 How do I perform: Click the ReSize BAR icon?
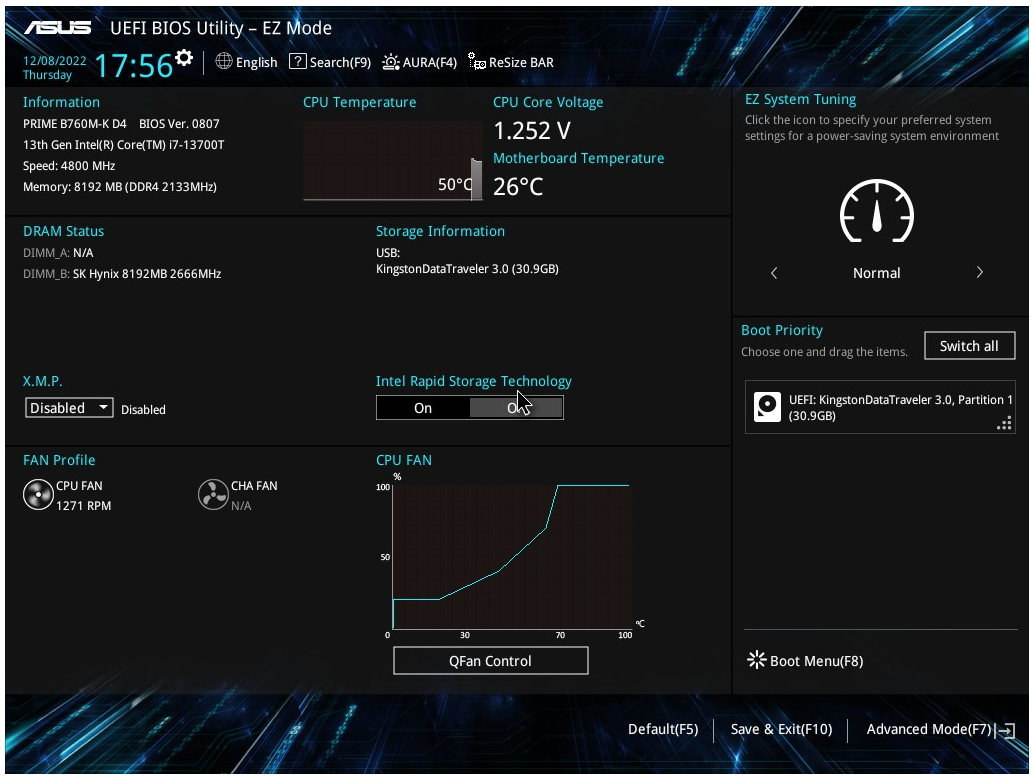(x=477, y=61)
